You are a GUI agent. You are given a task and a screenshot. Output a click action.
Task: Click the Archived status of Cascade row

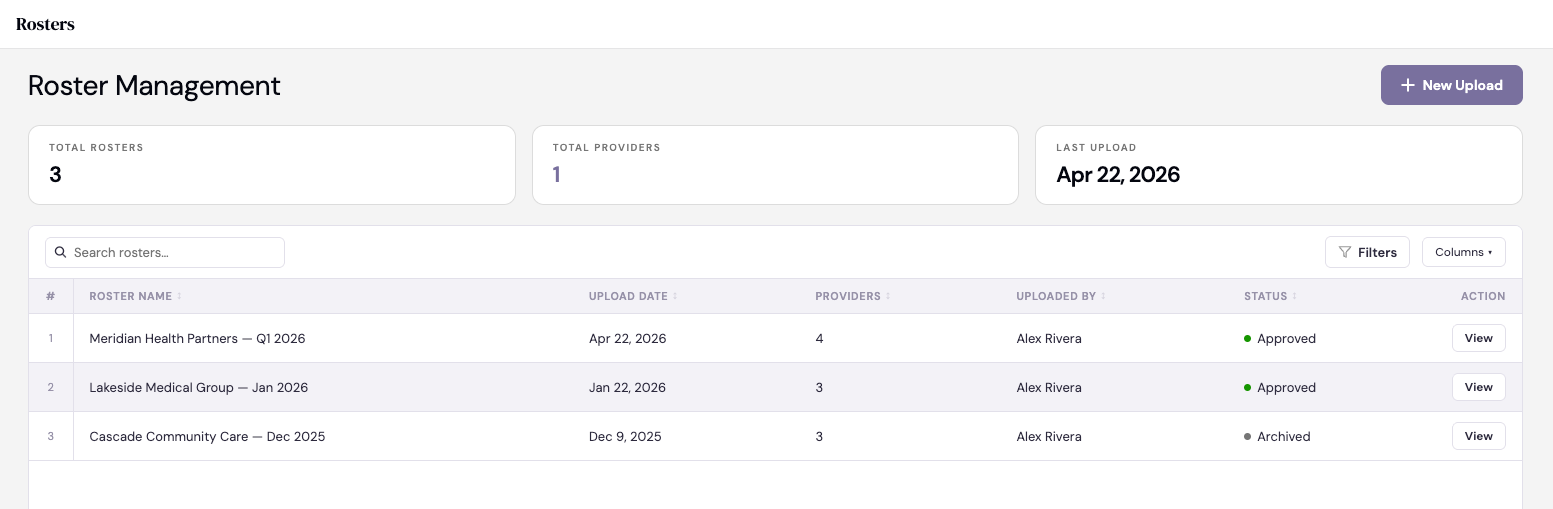(x=1283, y=437)
